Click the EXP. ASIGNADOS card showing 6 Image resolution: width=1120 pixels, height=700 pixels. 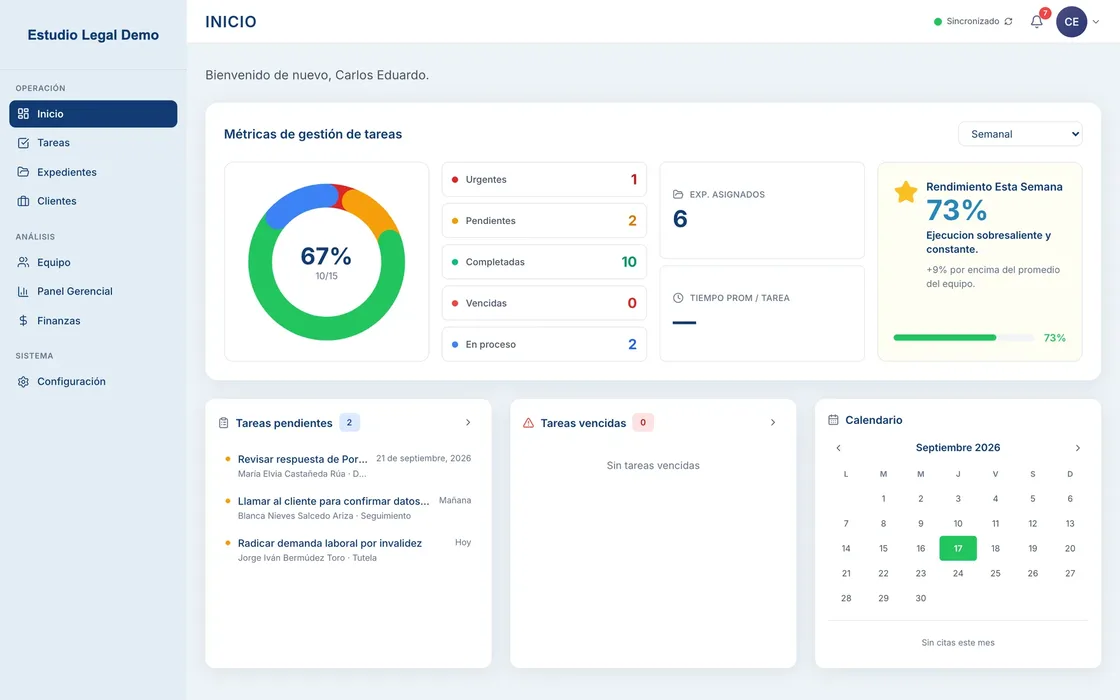762,211
